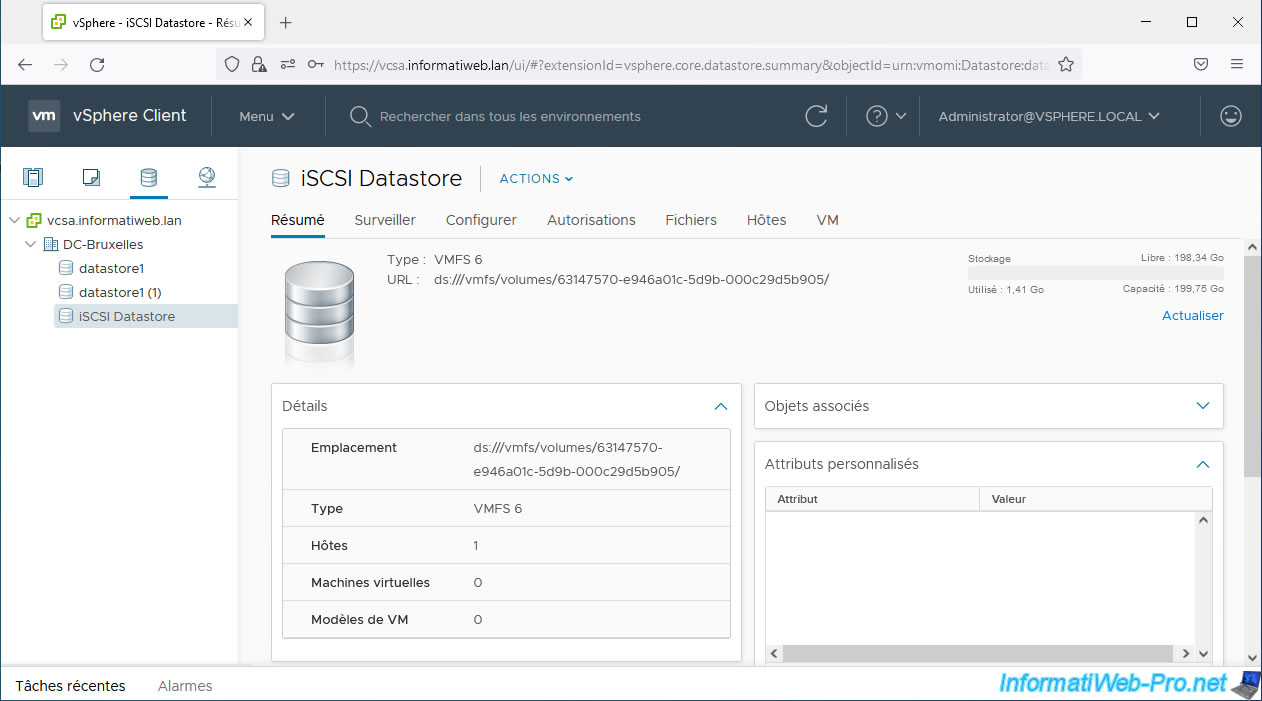Switch to the Configurer tab
The height and width of the screenshot is (701, 1262).
[481, 220]
